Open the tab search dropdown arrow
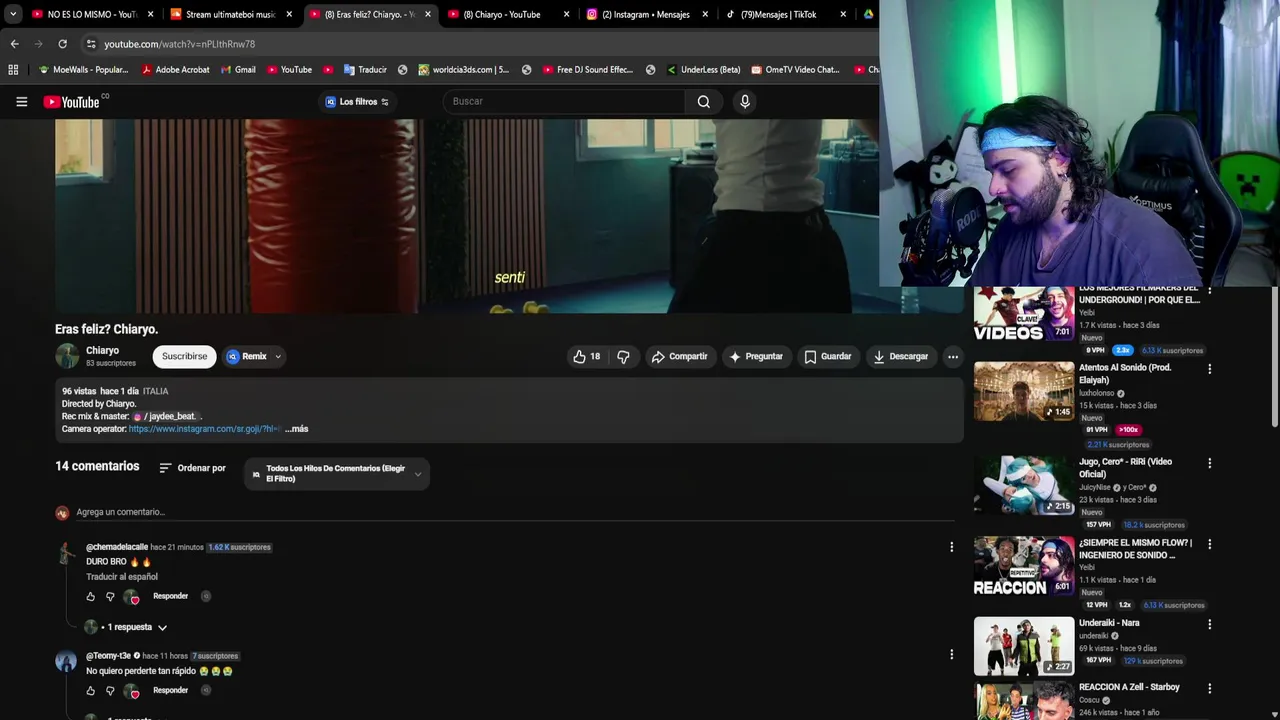The width and height of the screenshot is (1280, 720). 13,14
